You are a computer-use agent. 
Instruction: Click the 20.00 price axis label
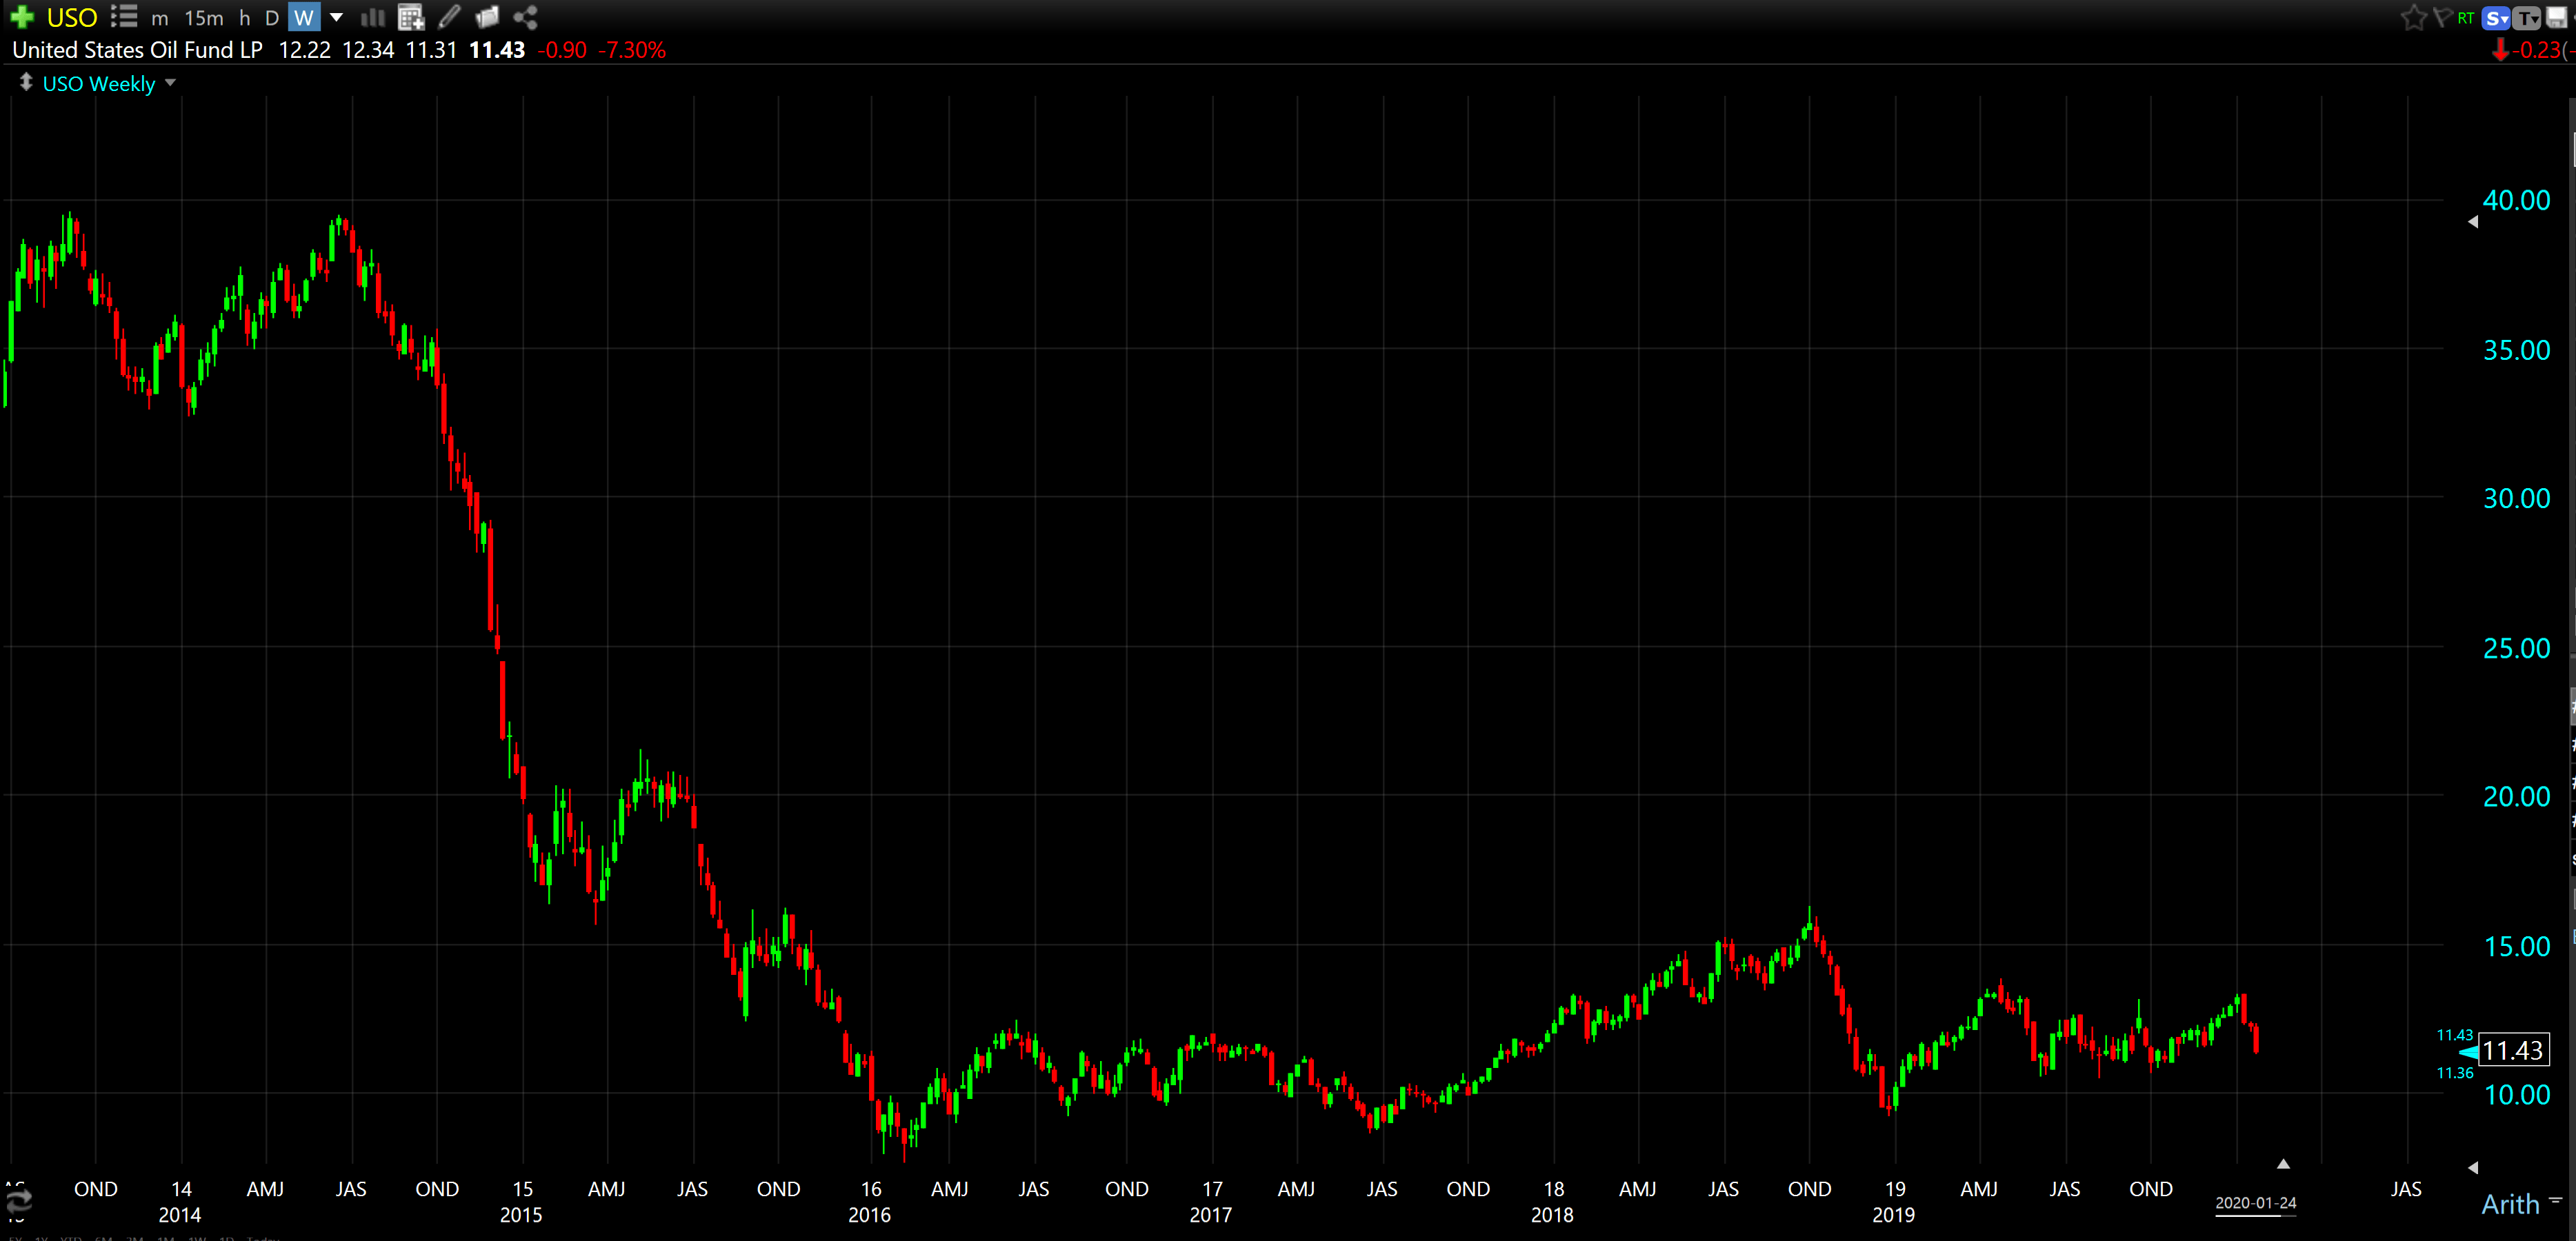pyautogui.click(x=2517, y=796)
